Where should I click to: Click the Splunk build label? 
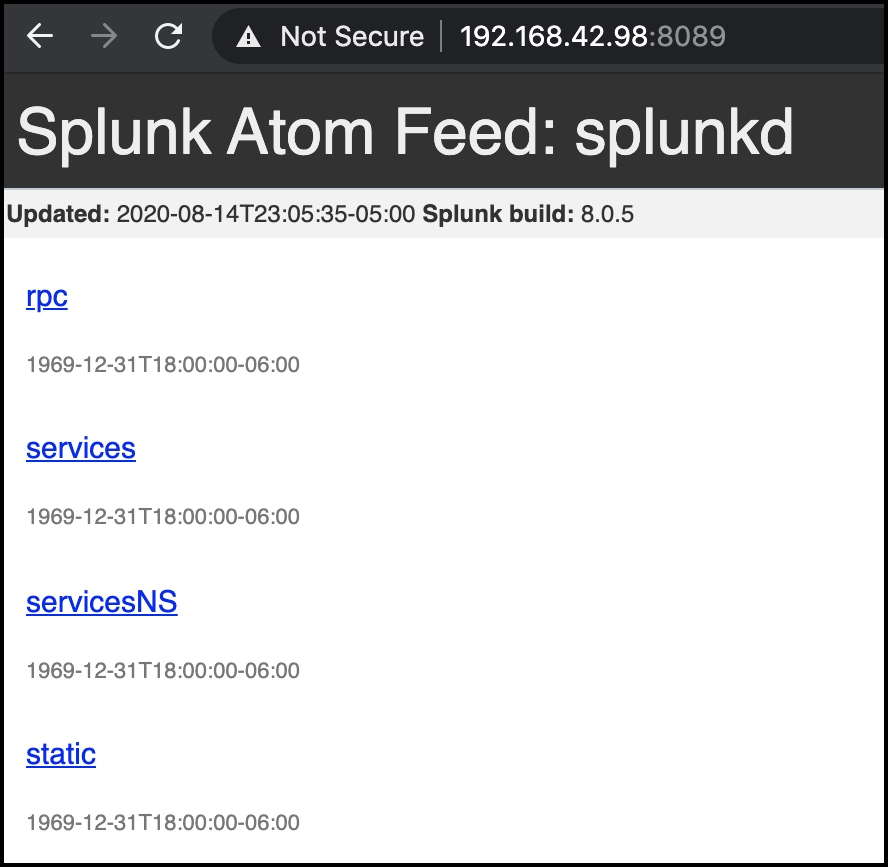click(498, 214)
